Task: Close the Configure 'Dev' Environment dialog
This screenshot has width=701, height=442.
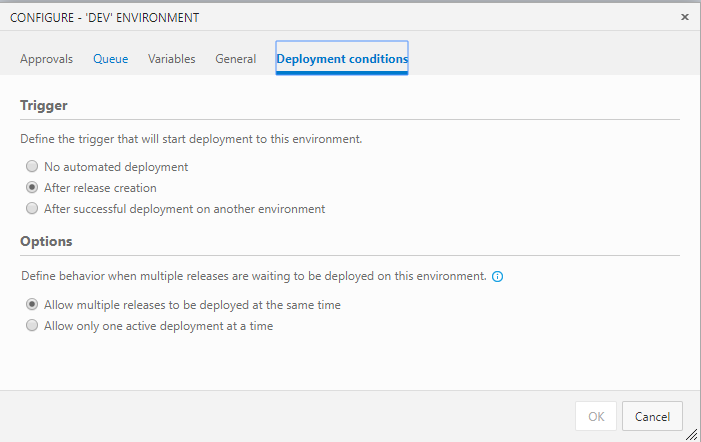Action: [684, 17]
